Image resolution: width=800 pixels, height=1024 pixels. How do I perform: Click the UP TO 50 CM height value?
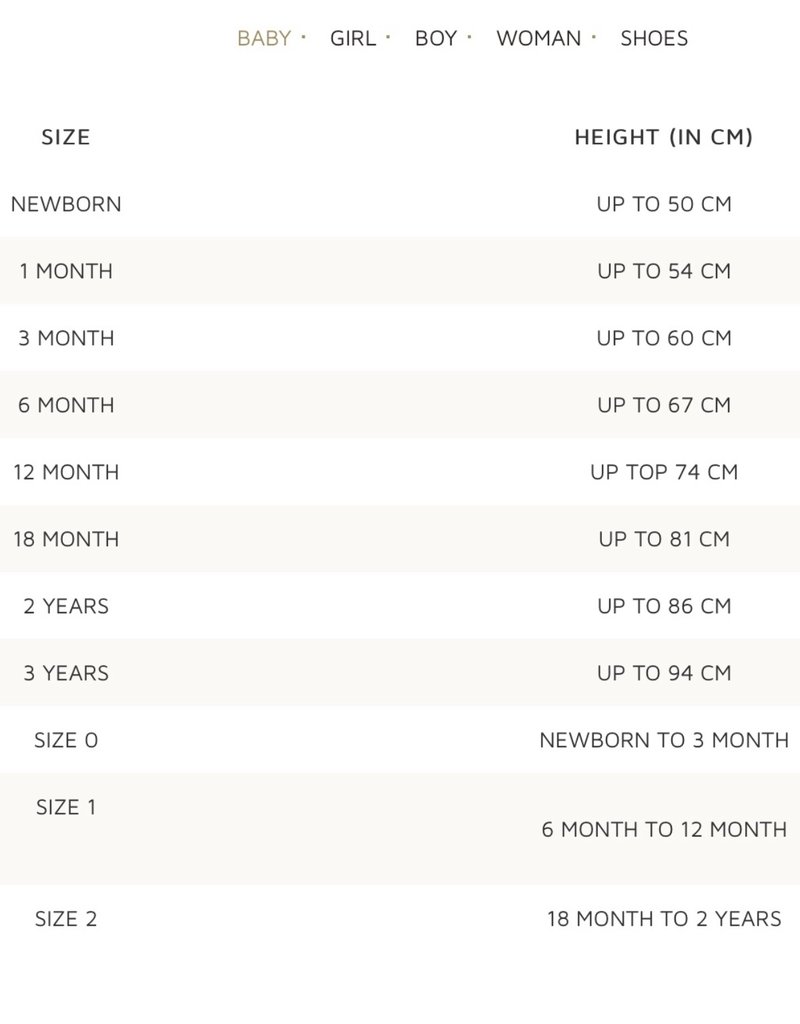[x=664, y=204]
